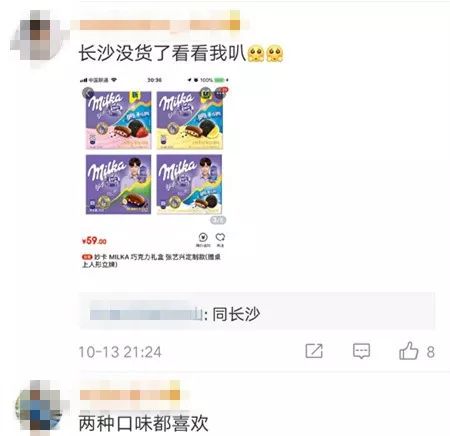Tap the repost share icon under first comment
Screen dimensions: 450x436
(x=314, y=351)
